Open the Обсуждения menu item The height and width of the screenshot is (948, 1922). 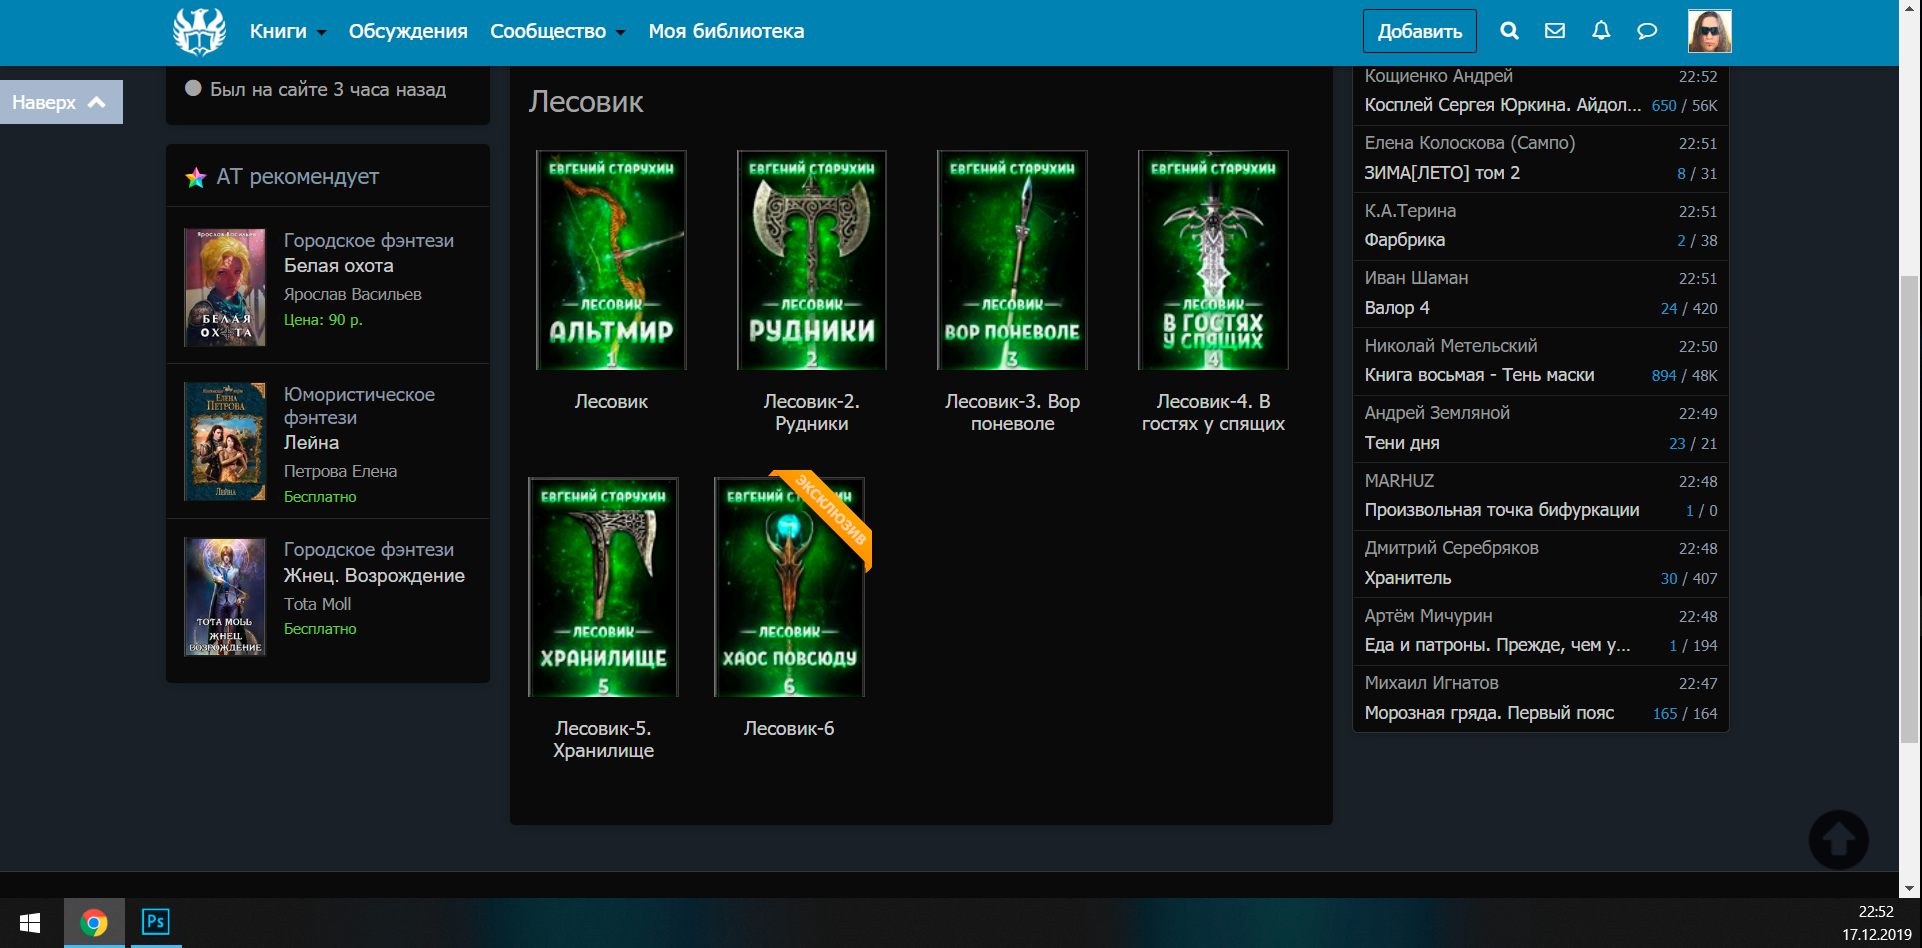point(408,31)
